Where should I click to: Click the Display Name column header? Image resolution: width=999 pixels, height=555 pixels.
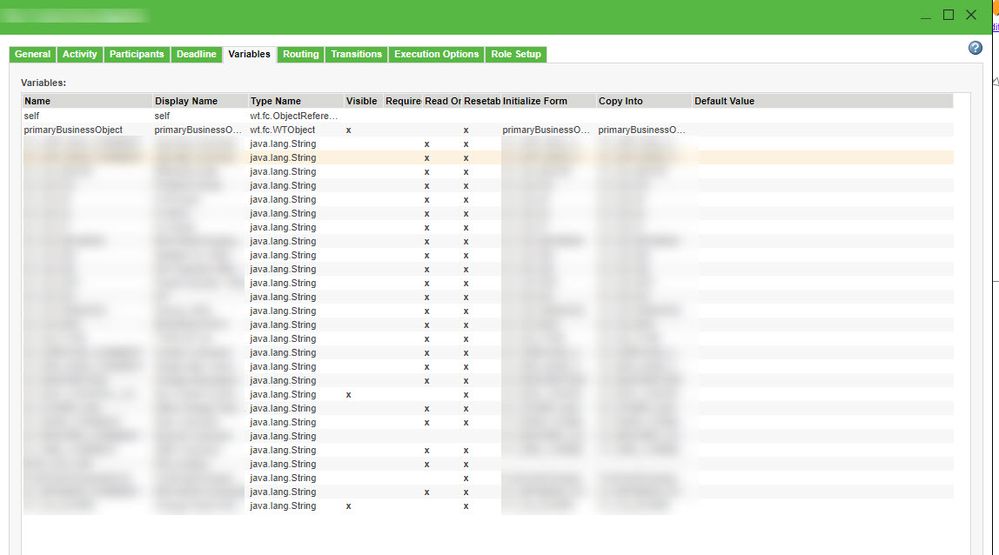(x=200, y=101)
